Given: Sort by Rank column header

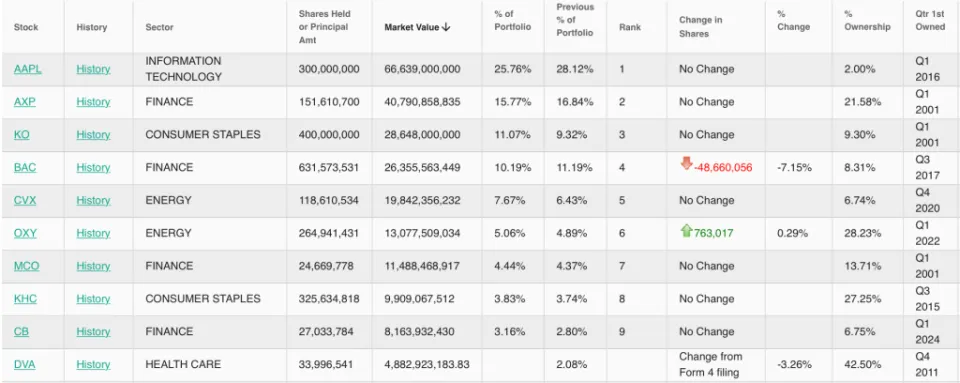Looking at the screenshot, I should point(630,28).
